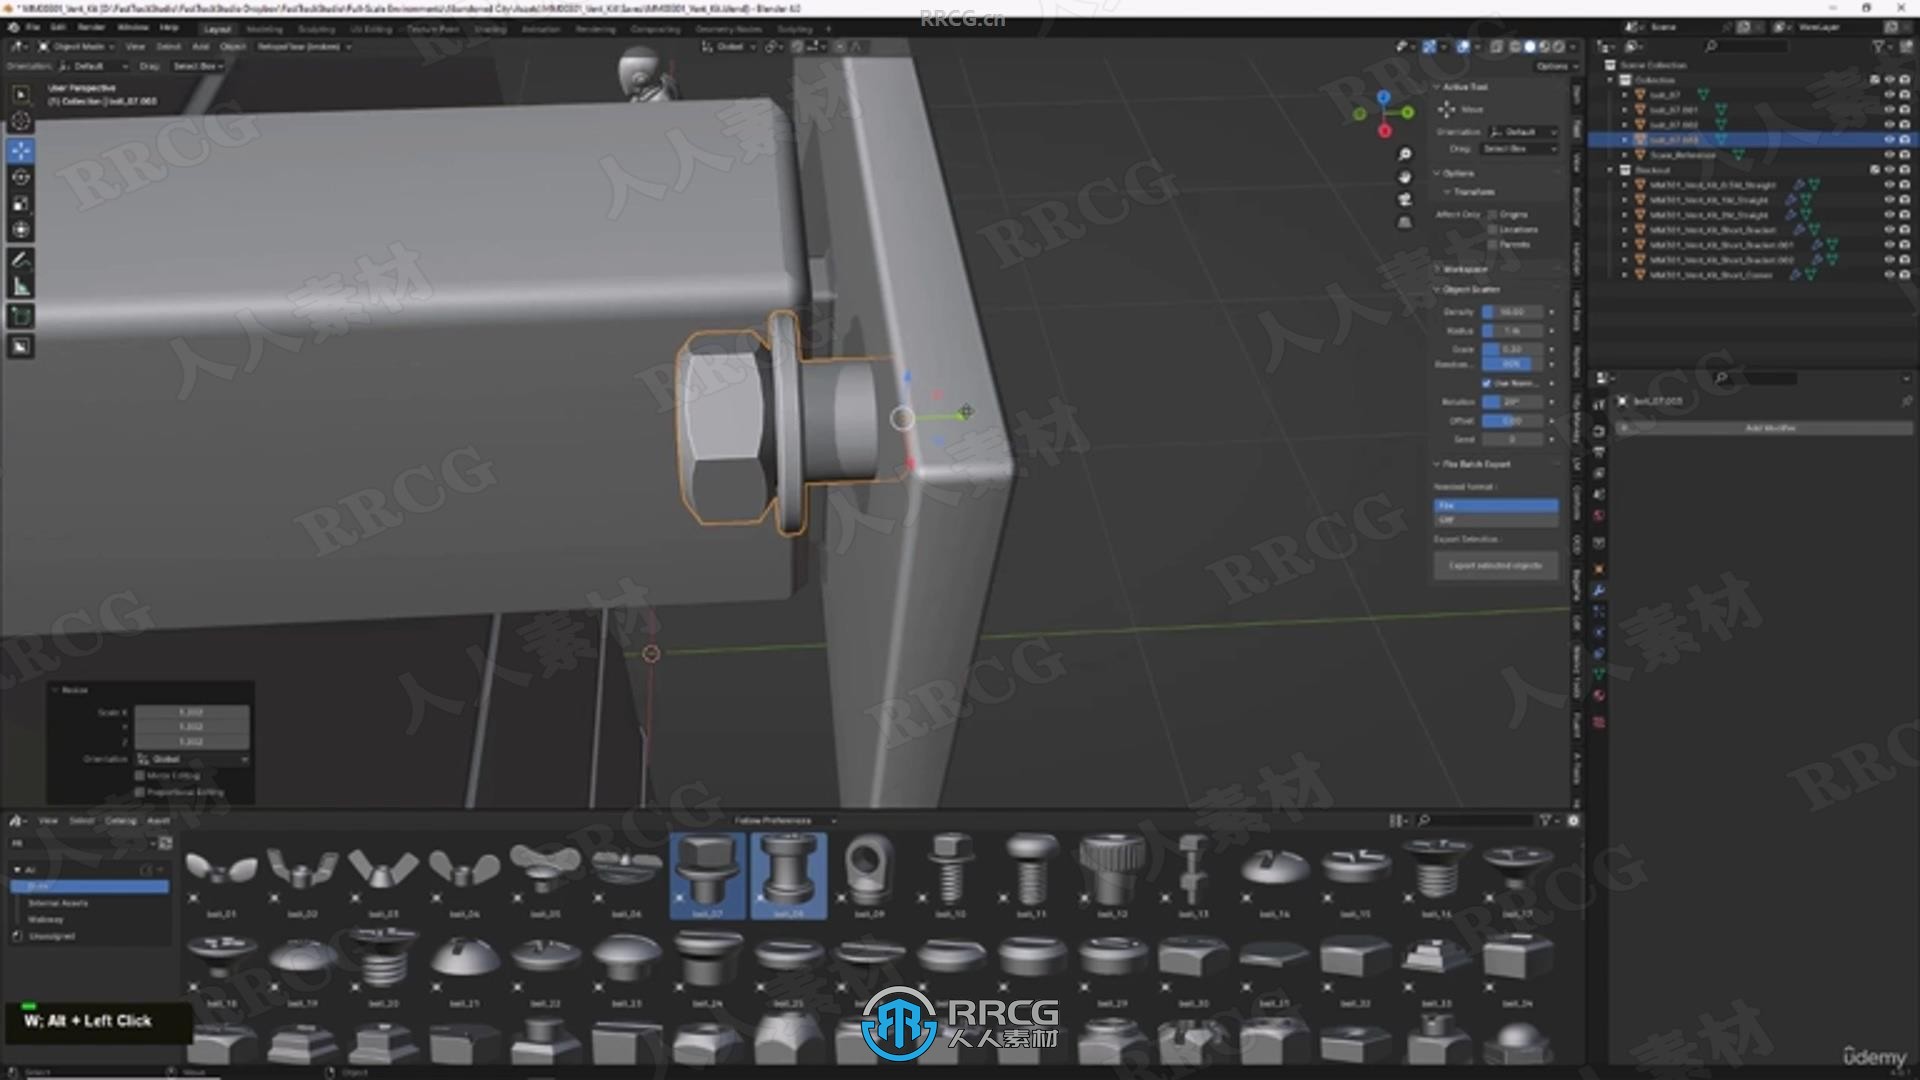Image resolution: width=1920 pixels, height=1080 pixels.
Task: Switch to material preview shading
Action: point(1544,47)
